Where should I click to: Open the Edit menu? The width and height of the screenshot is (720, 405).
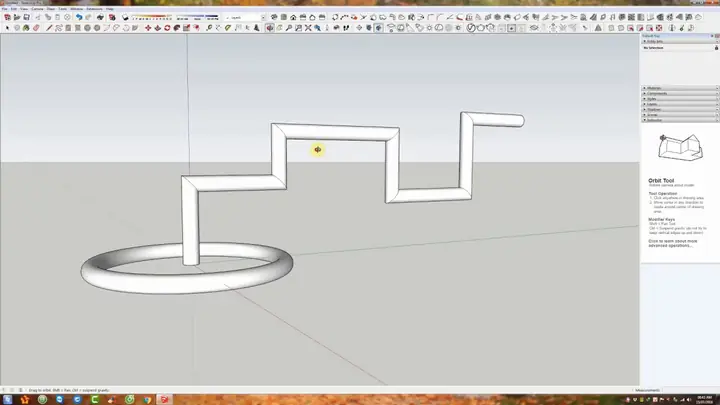tap(14, 9)
